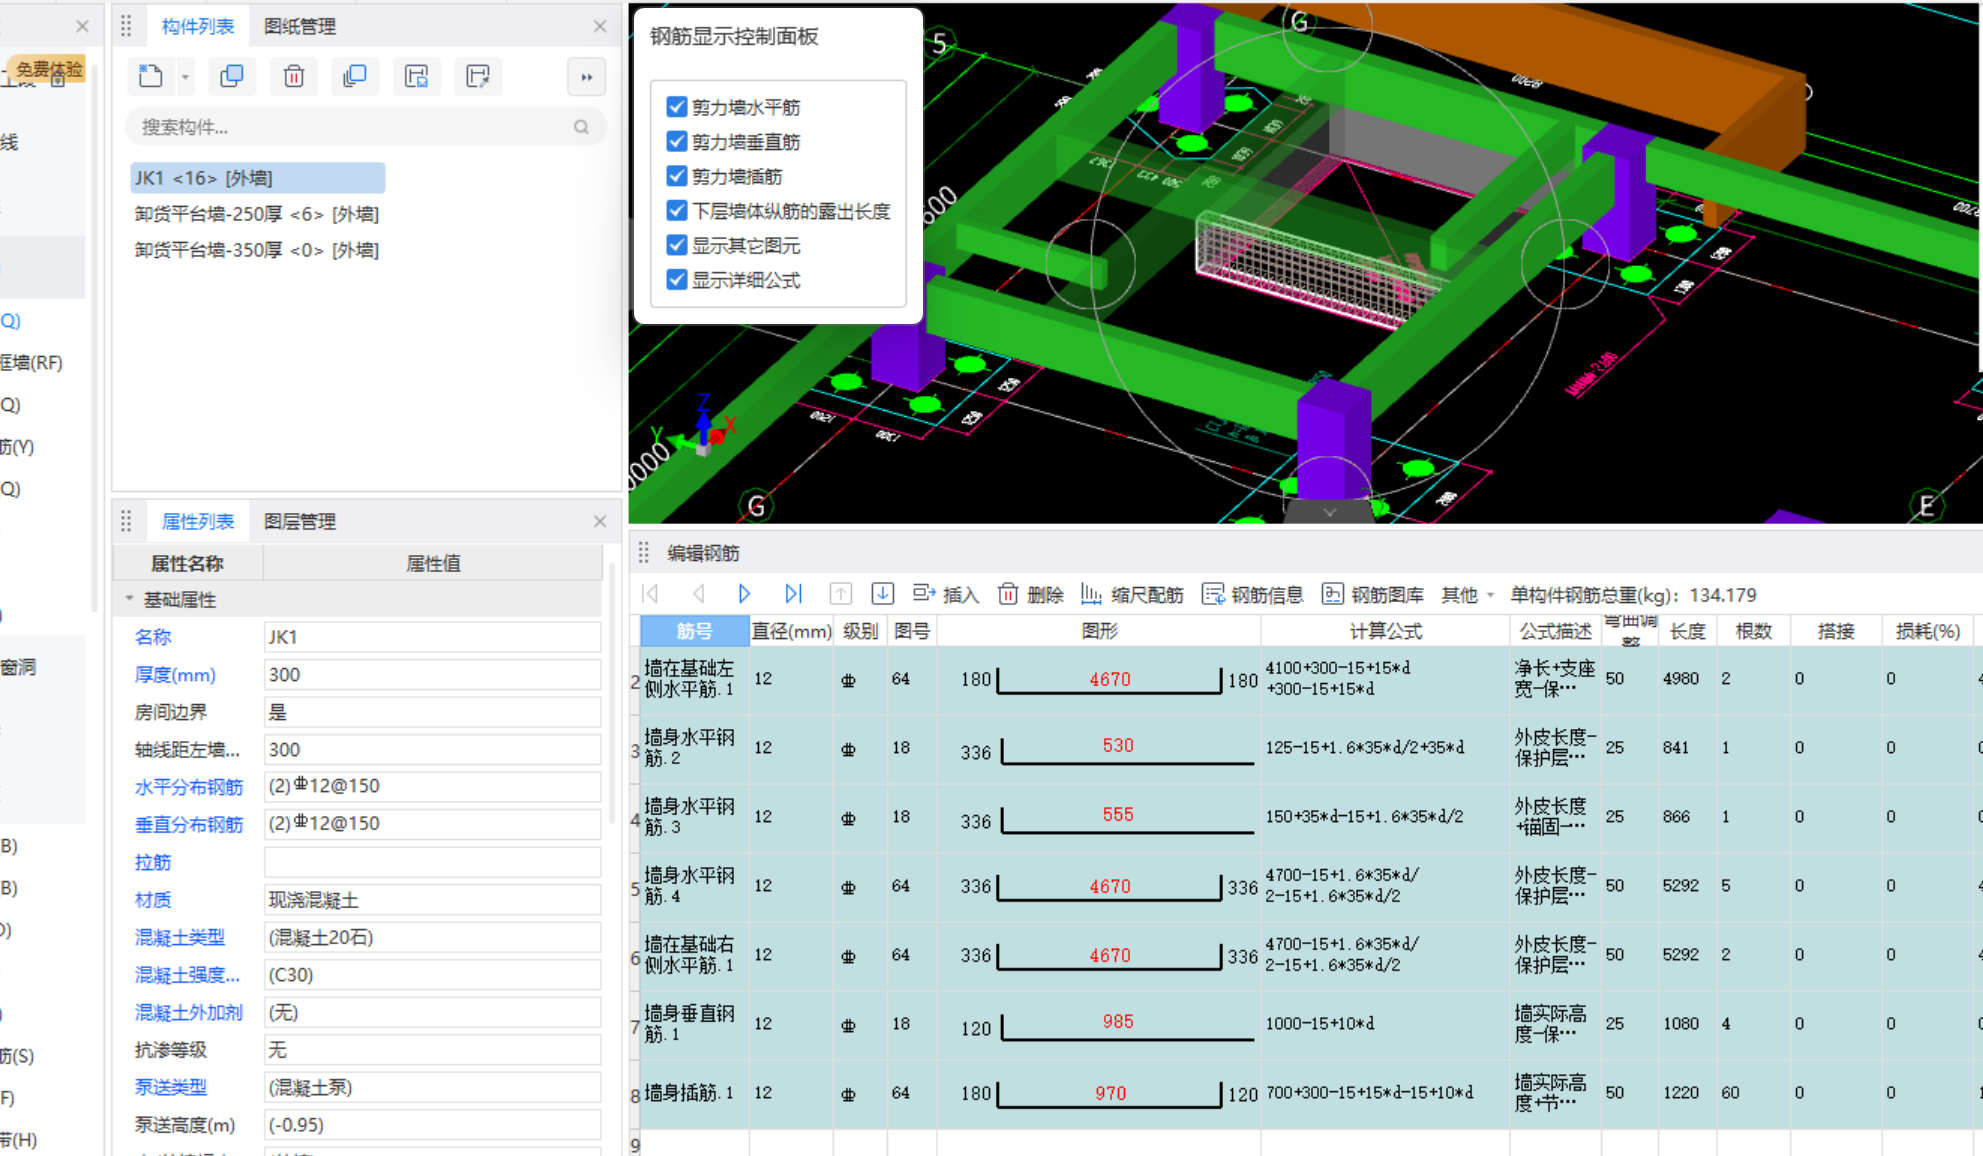Toggle 下层墙体纵筋的露出长度 checkbox
The width and height of the screenshot is (1983, 1156).
pyautogui.click(x=677, y=211)
